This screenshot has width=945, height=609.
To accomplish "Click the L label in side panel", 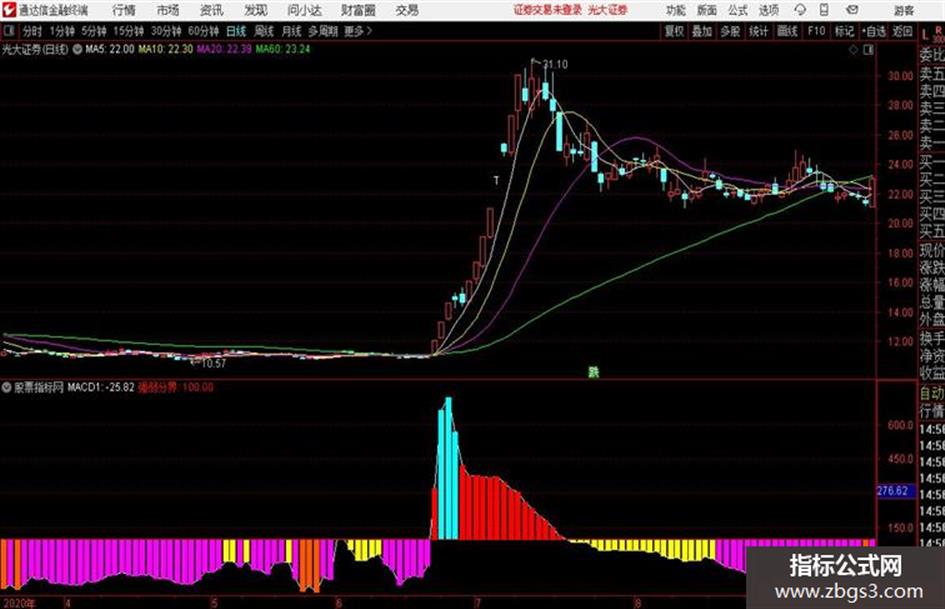I will click(x=925, y=36).
